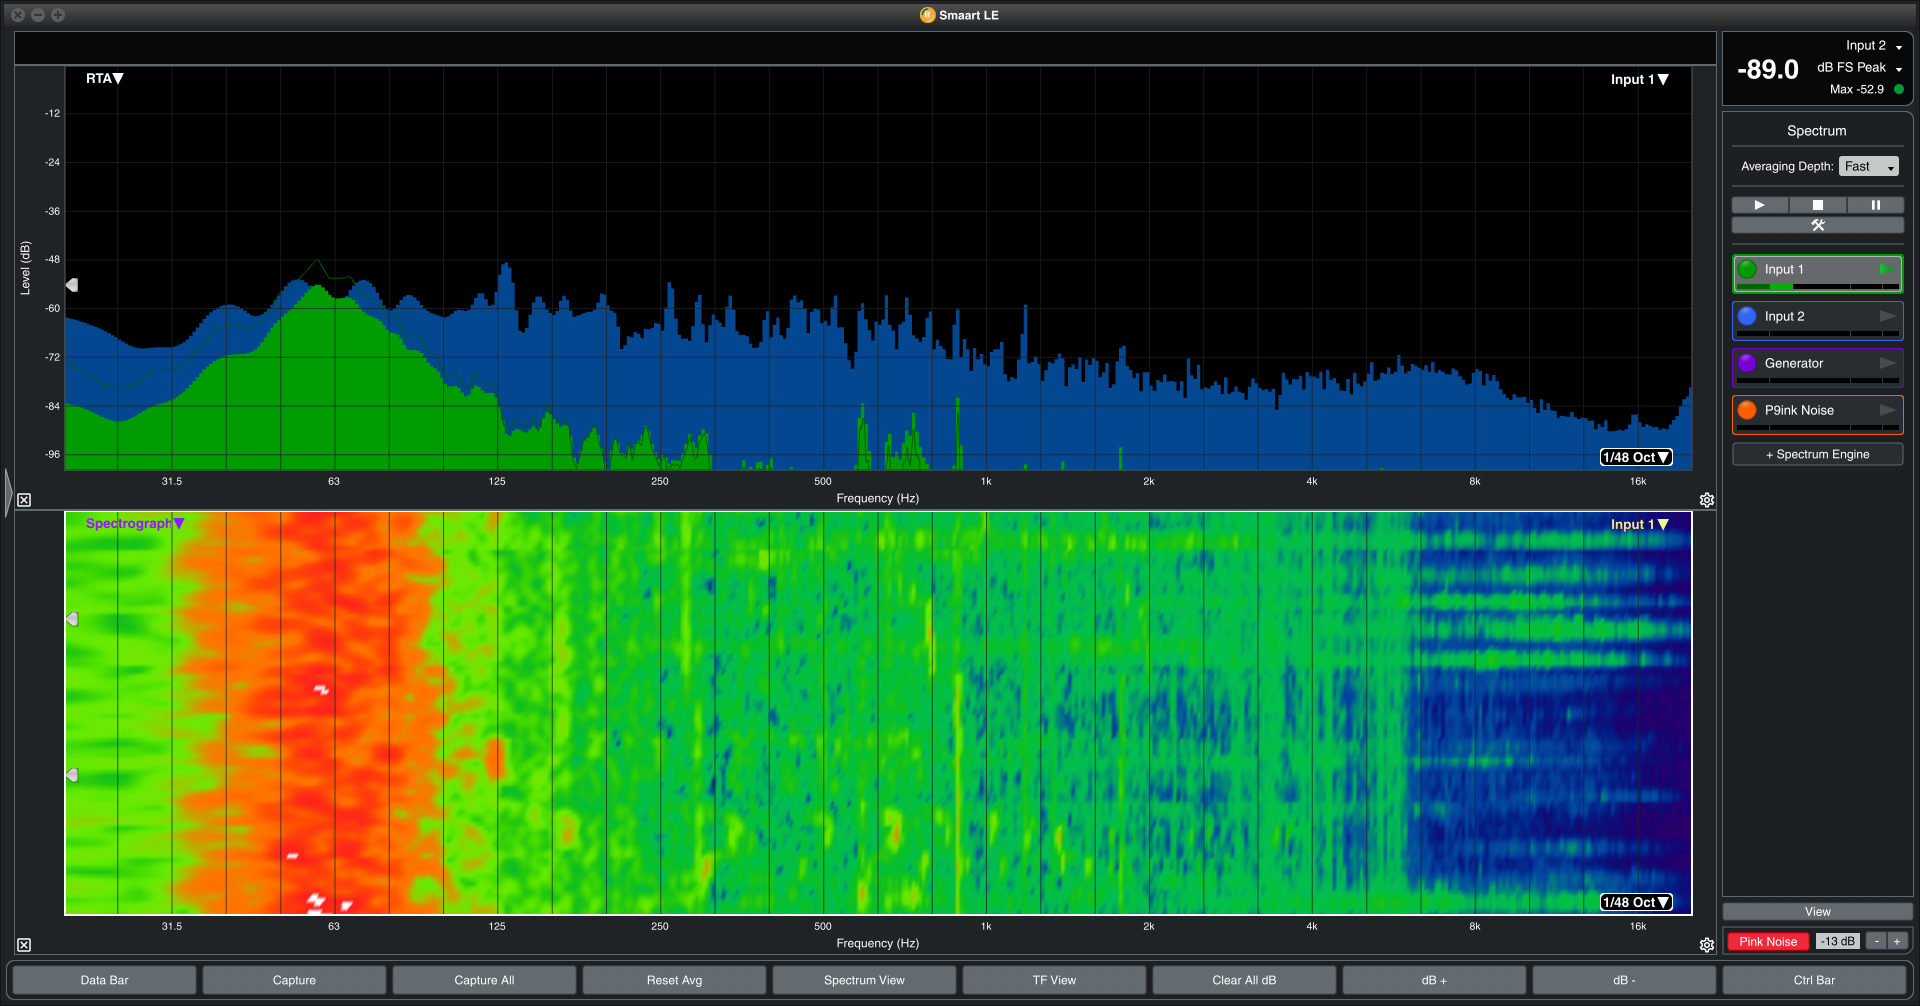
Task: Open Averaging Depth Fast dropdown
Action: 1869,166
